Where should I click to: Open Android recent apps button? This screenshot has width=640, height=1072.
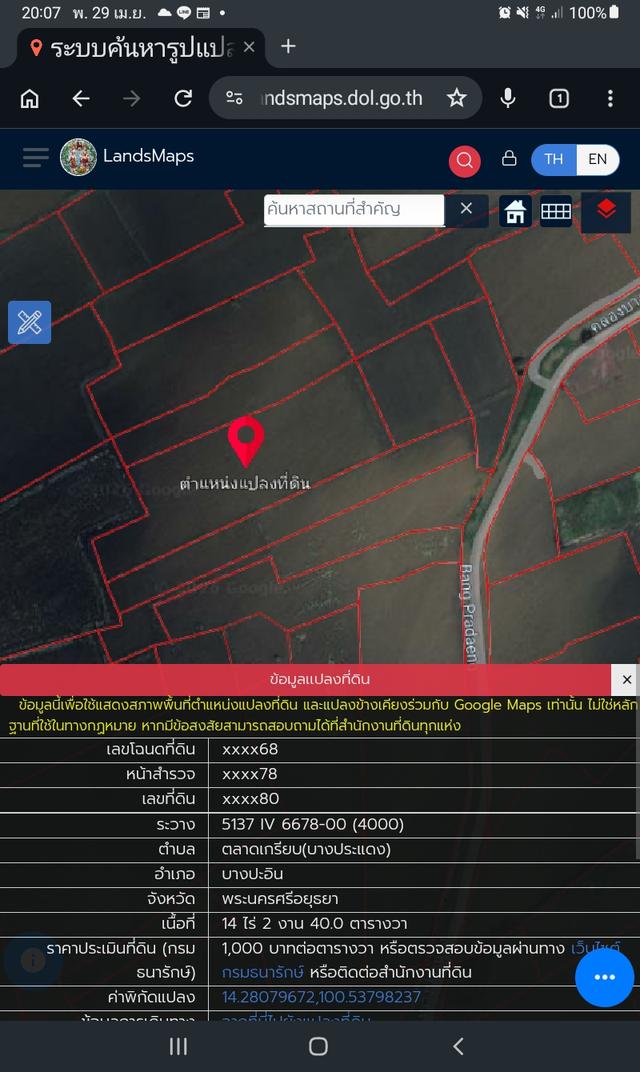click(178, 1046)
